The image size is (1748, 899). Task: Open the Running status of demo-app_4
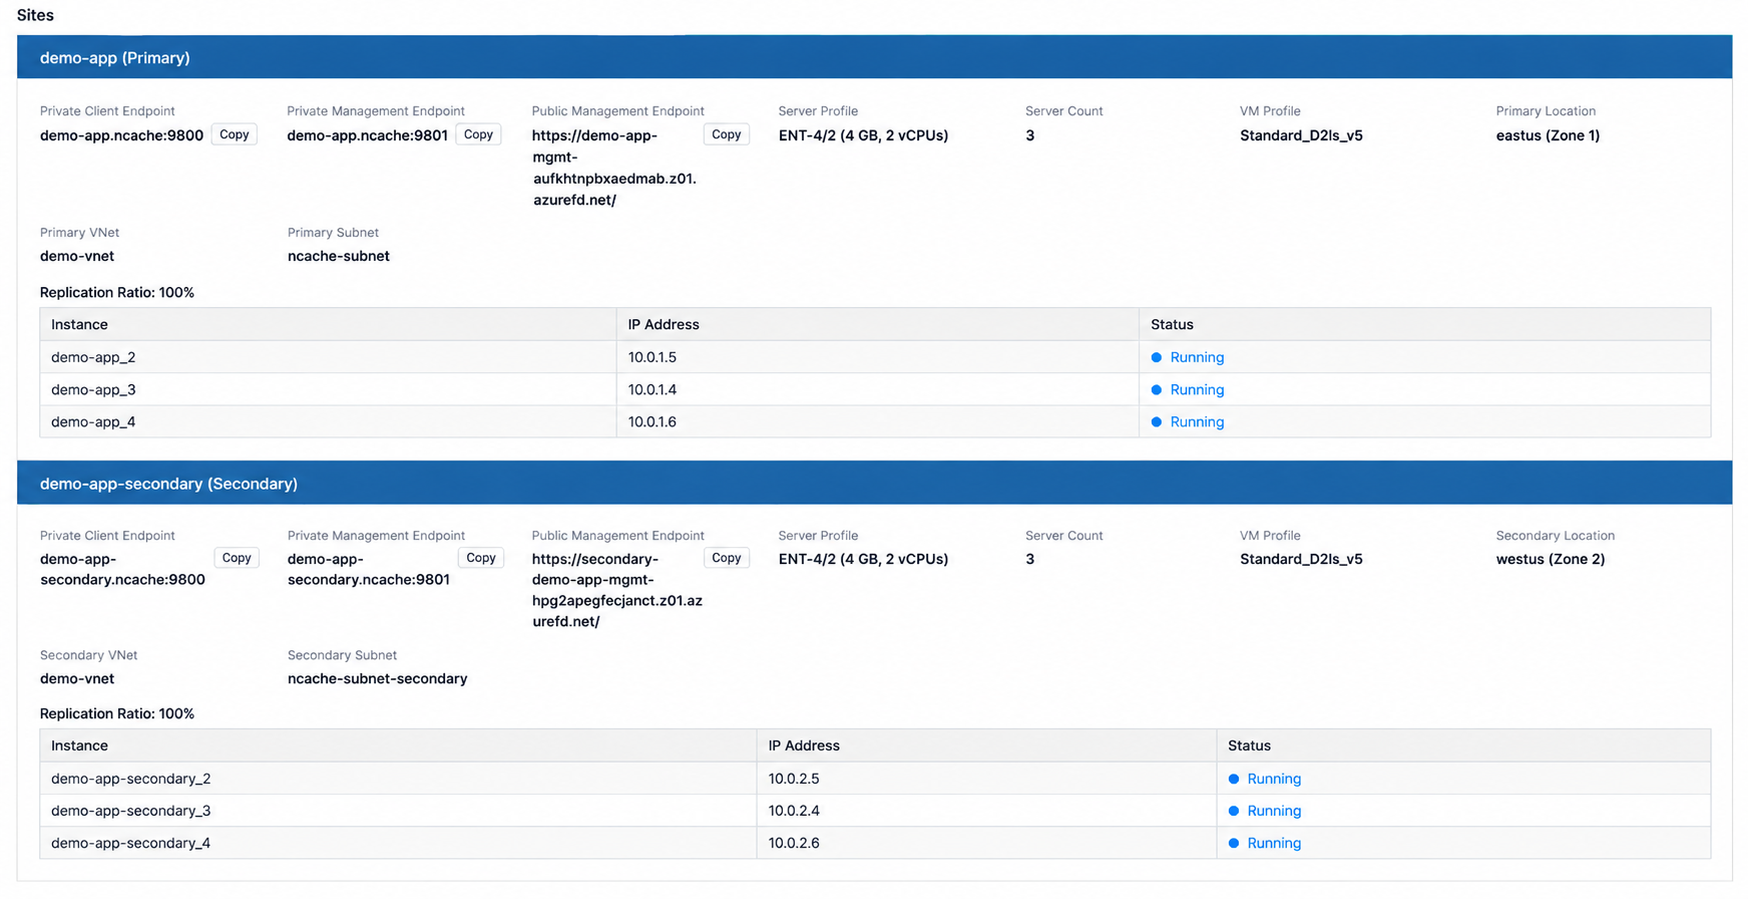(1196, 422)
